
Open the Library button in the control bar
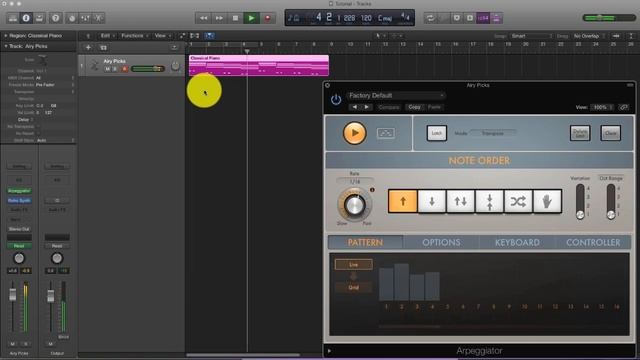pyautogui.click(x=13, y=18)
